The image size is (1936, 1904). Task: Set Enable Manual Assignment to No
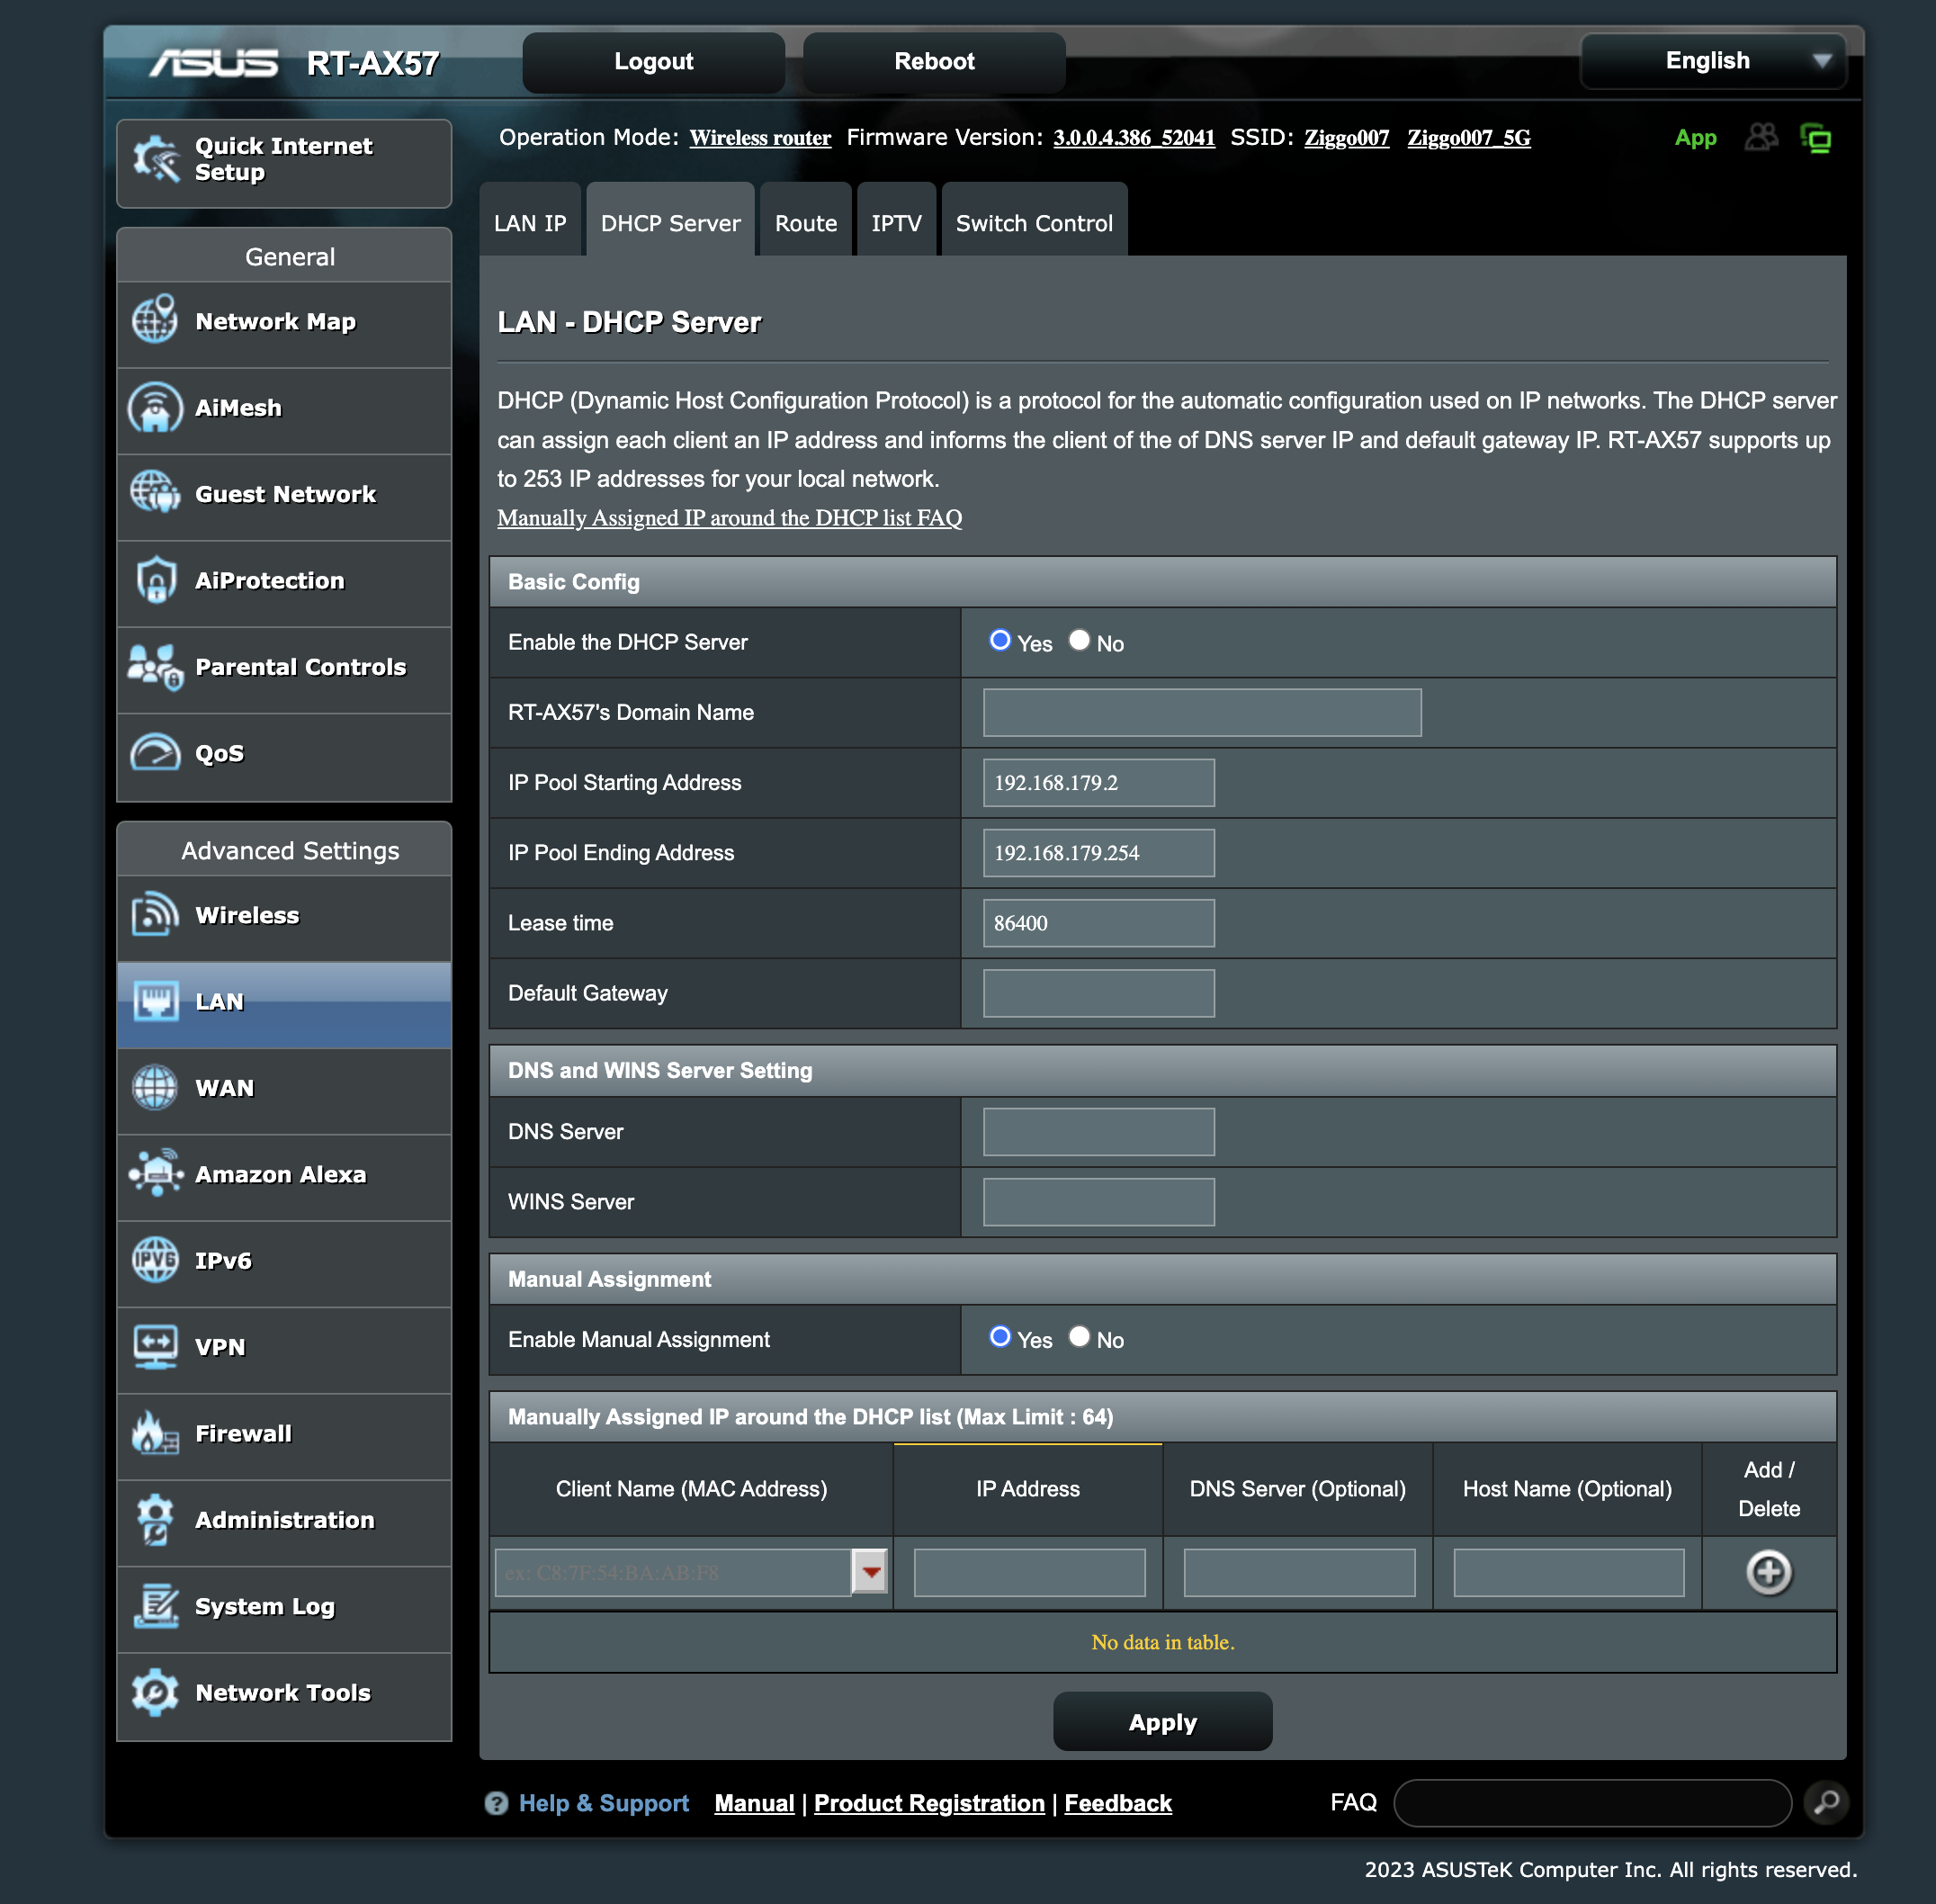(1079, 1337)
